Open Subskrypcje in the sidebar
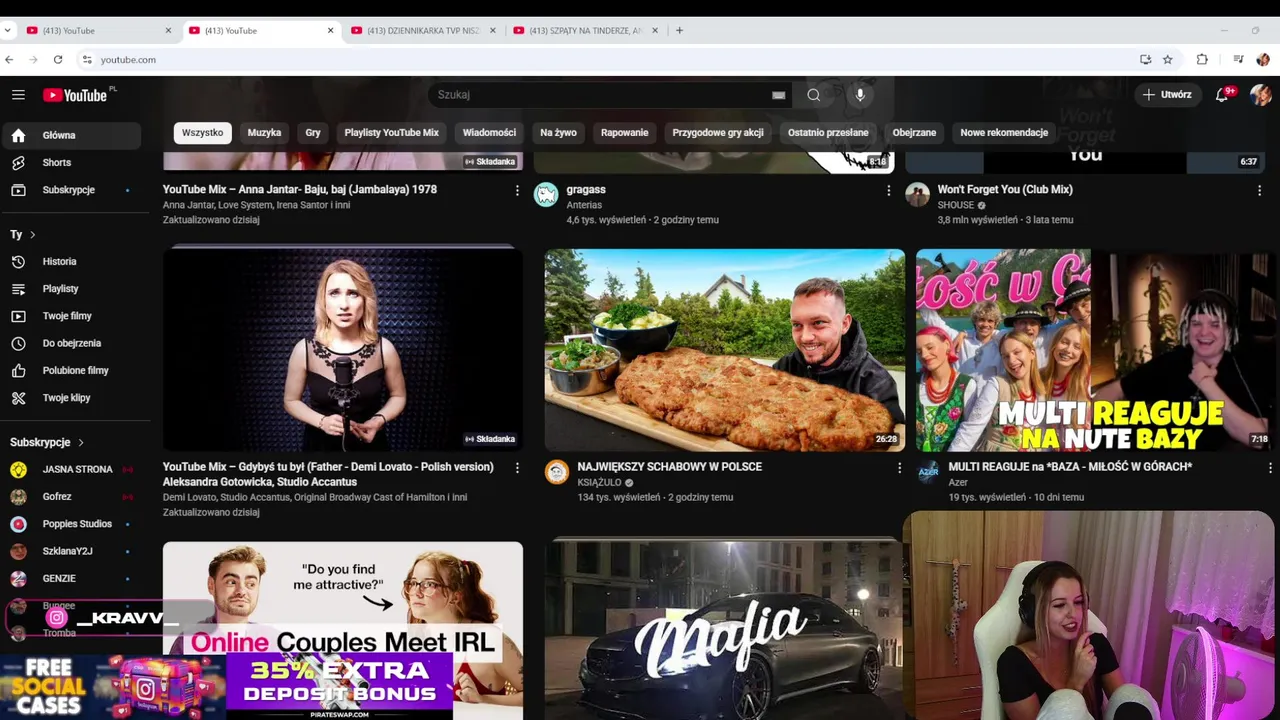 click(71, 190)
